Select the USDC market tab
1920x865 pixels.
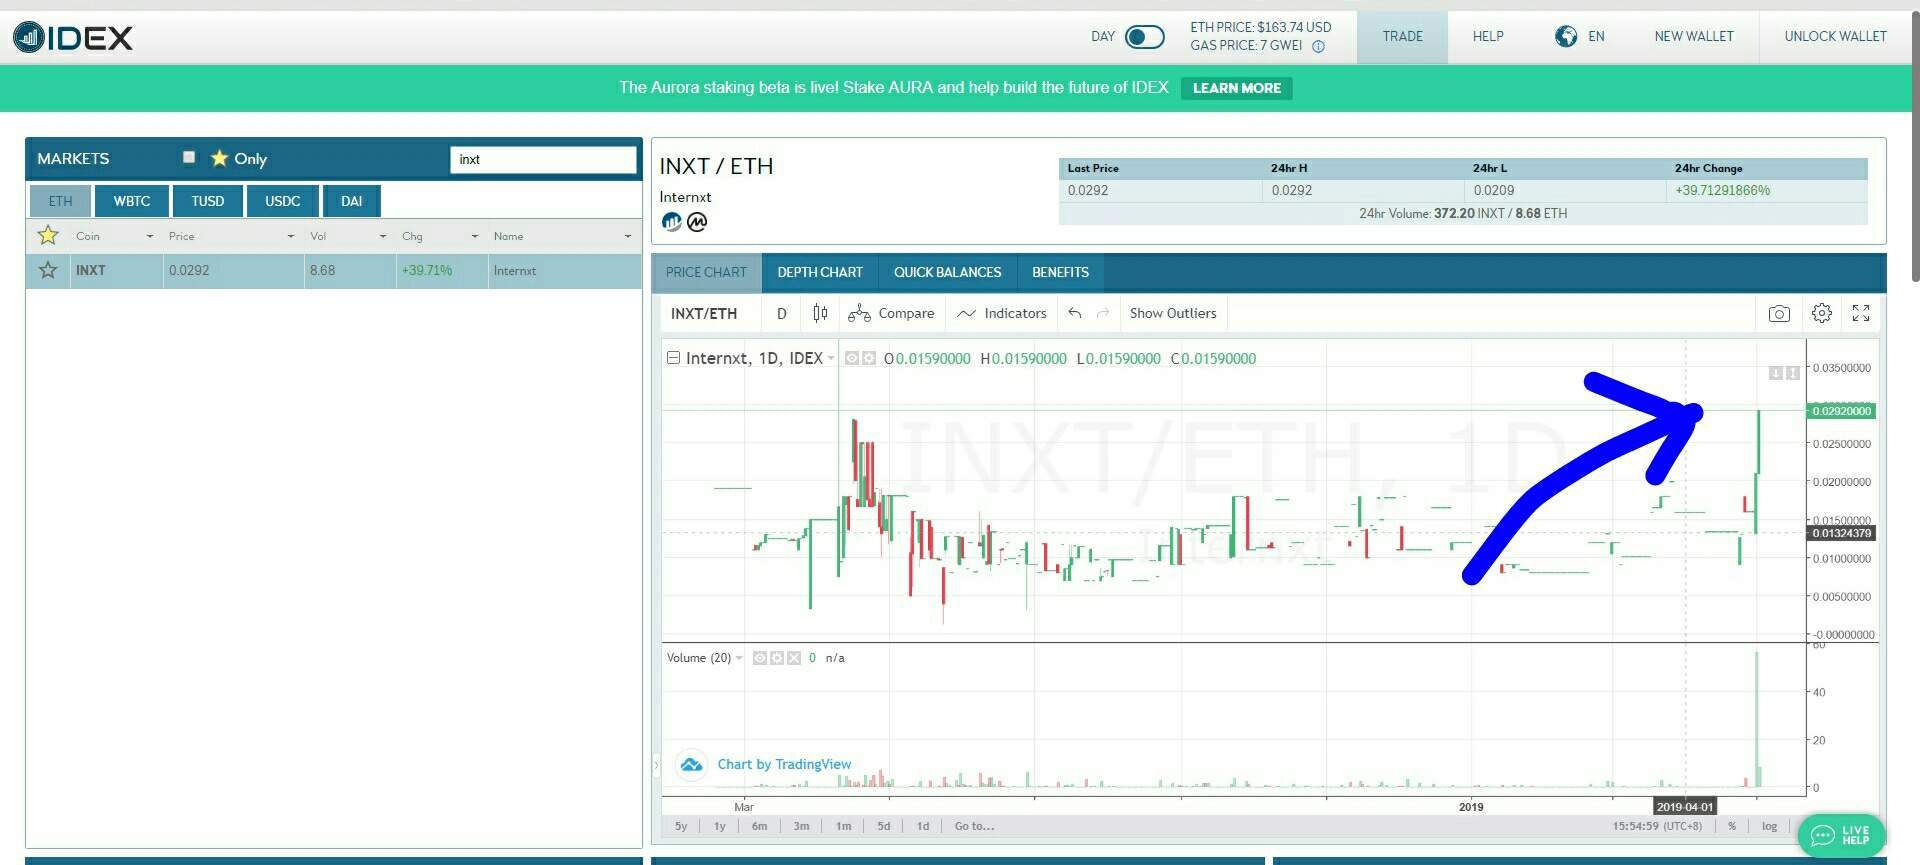click(x=283, y=201)
